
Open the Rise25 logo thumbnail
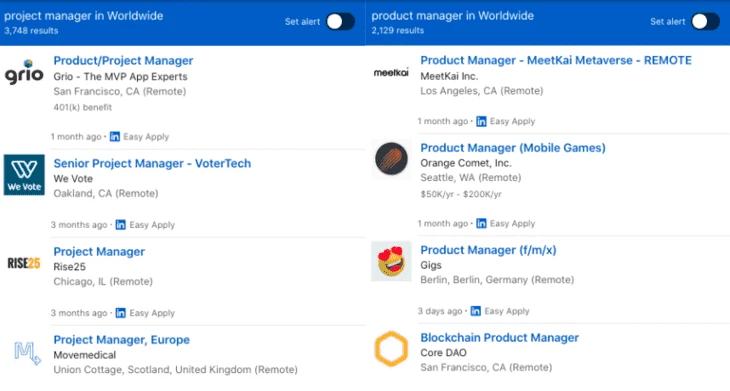[24, 263]
